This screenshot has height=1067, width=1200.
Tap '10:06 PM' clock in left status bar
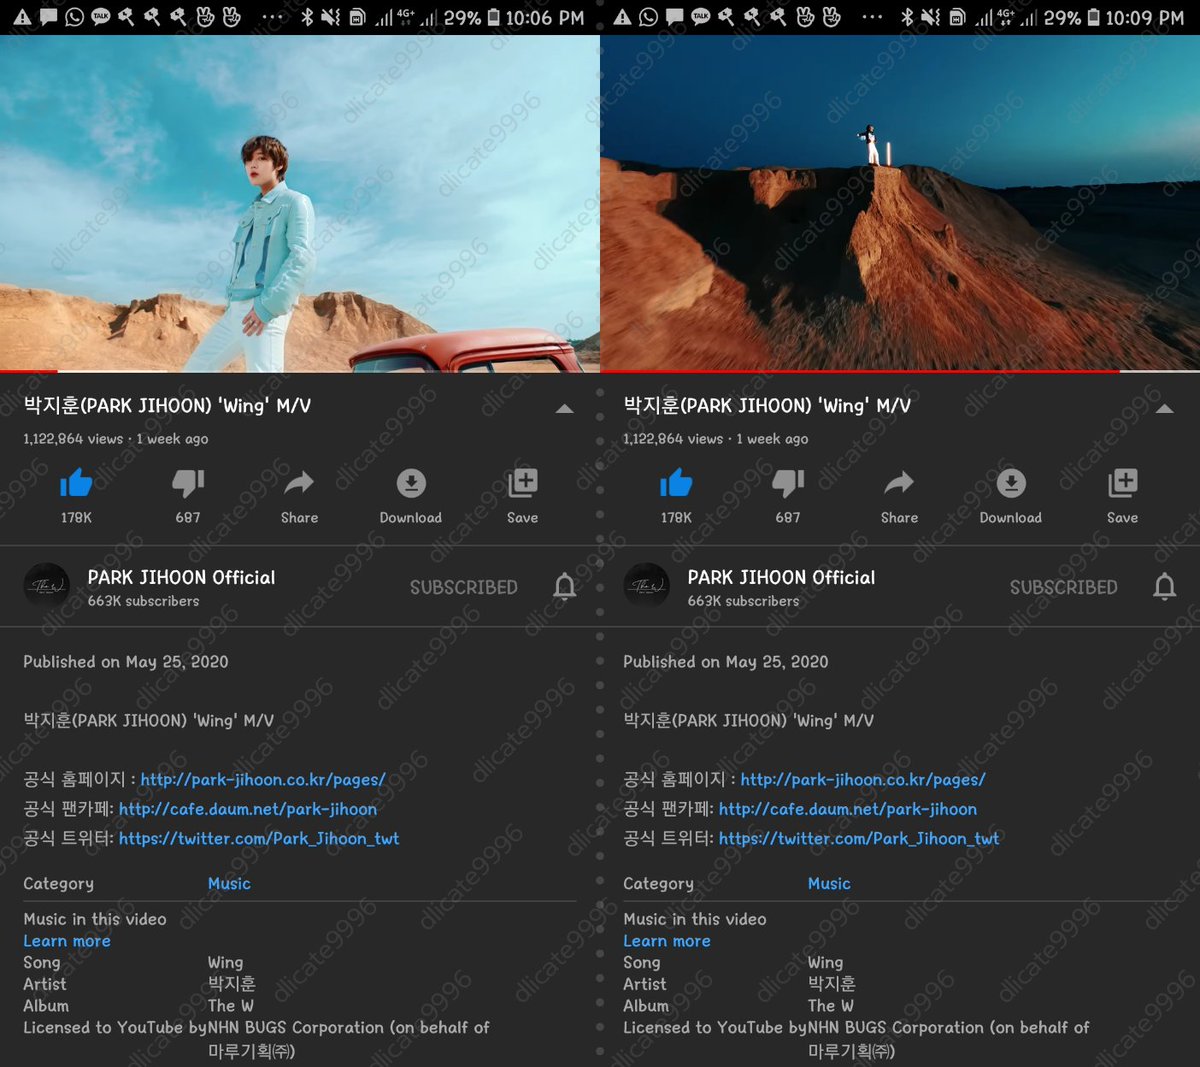pos(544,17)
